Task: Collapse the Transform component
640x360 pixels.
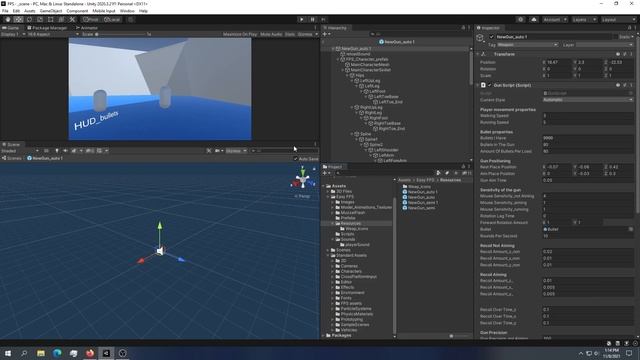Action: tap(478, 54)
